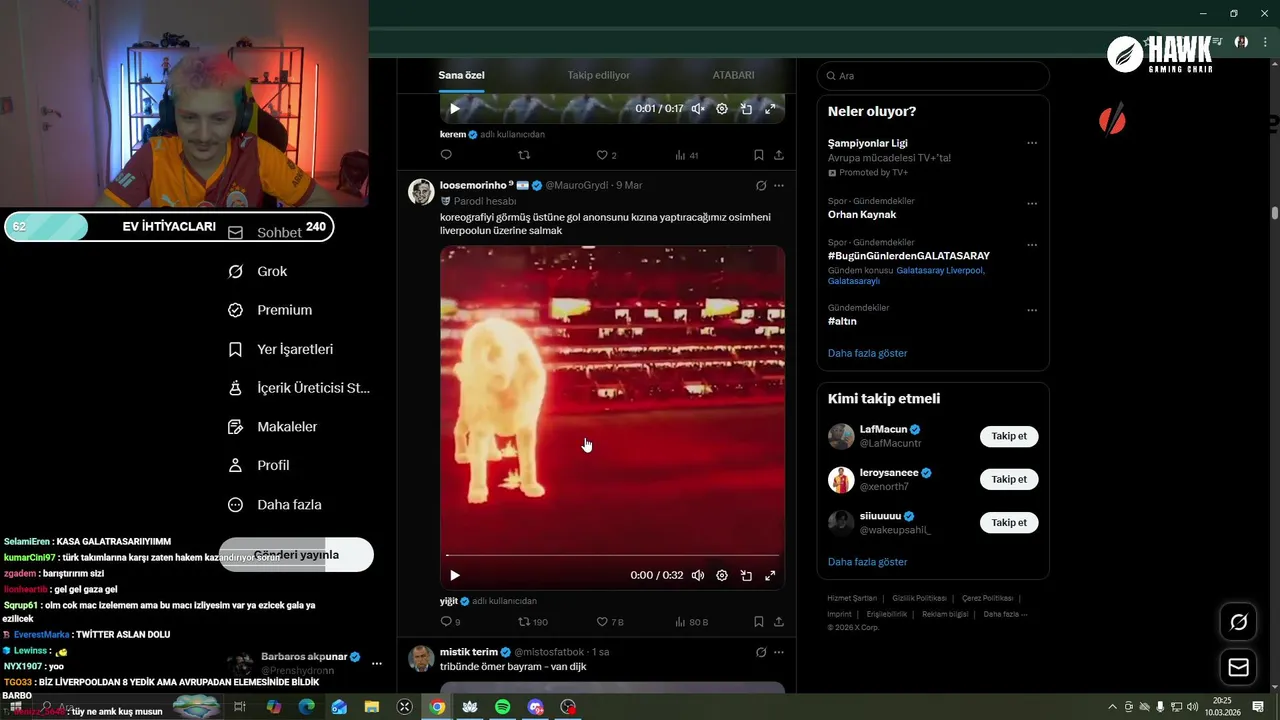This screenshot has height=720, width=1280.
Task: Open Grok icon on mistik terim post
Action: 761,652
